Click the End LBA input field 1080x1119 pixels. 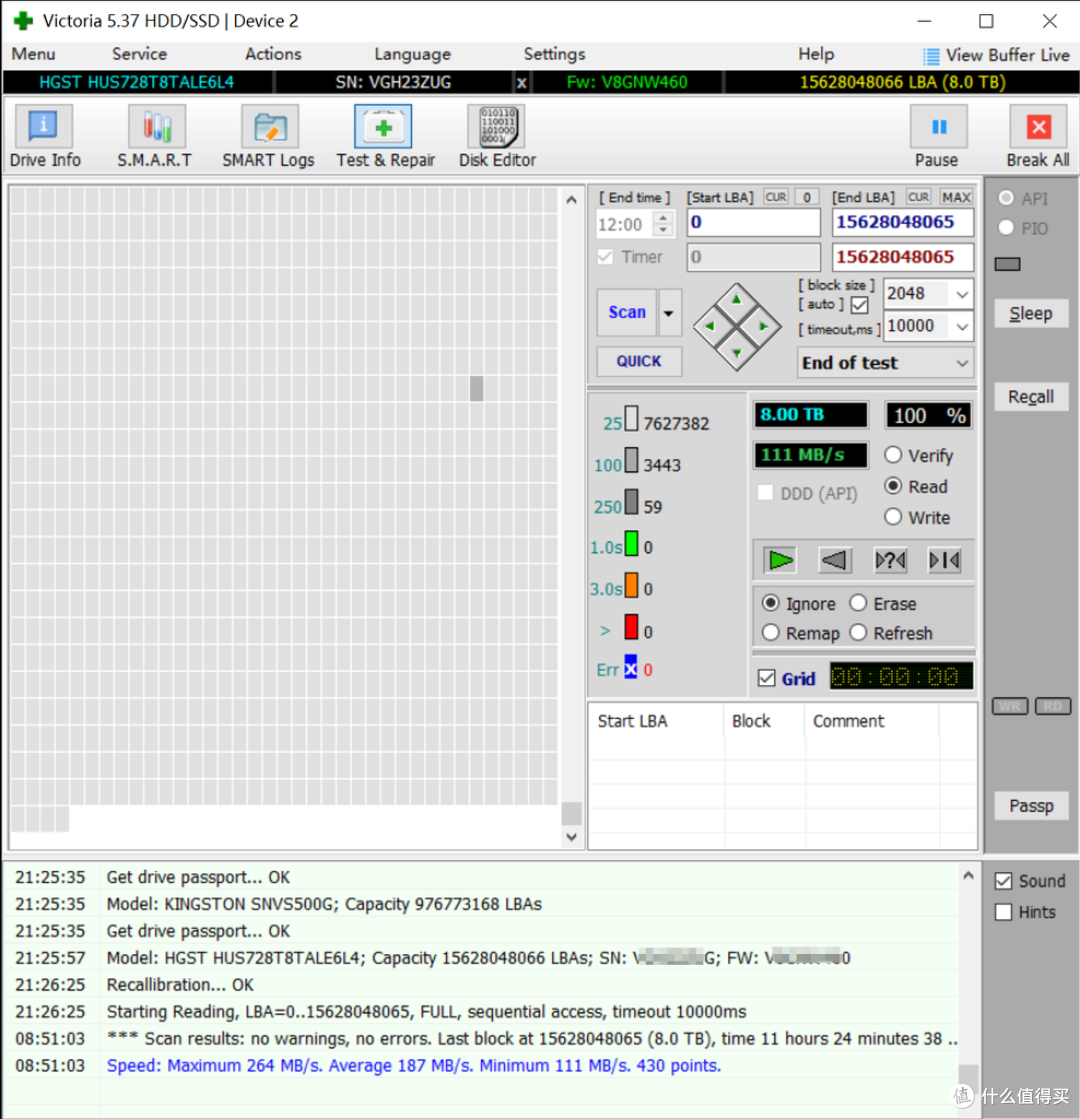tap(902, 223)
